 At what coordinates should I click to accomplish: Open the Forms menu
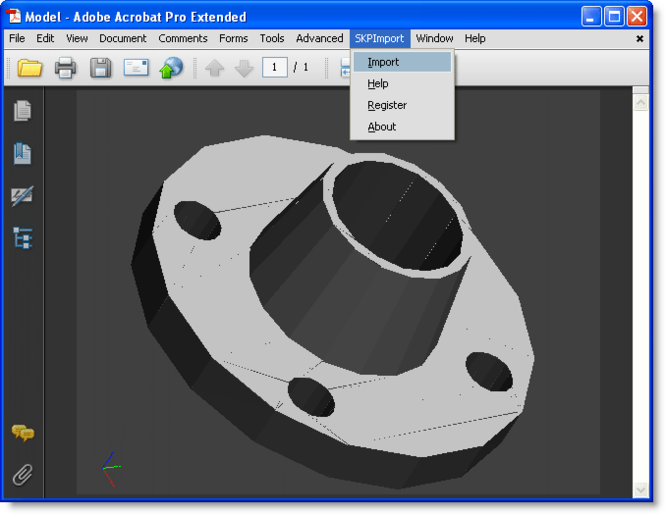pos(233,39)
